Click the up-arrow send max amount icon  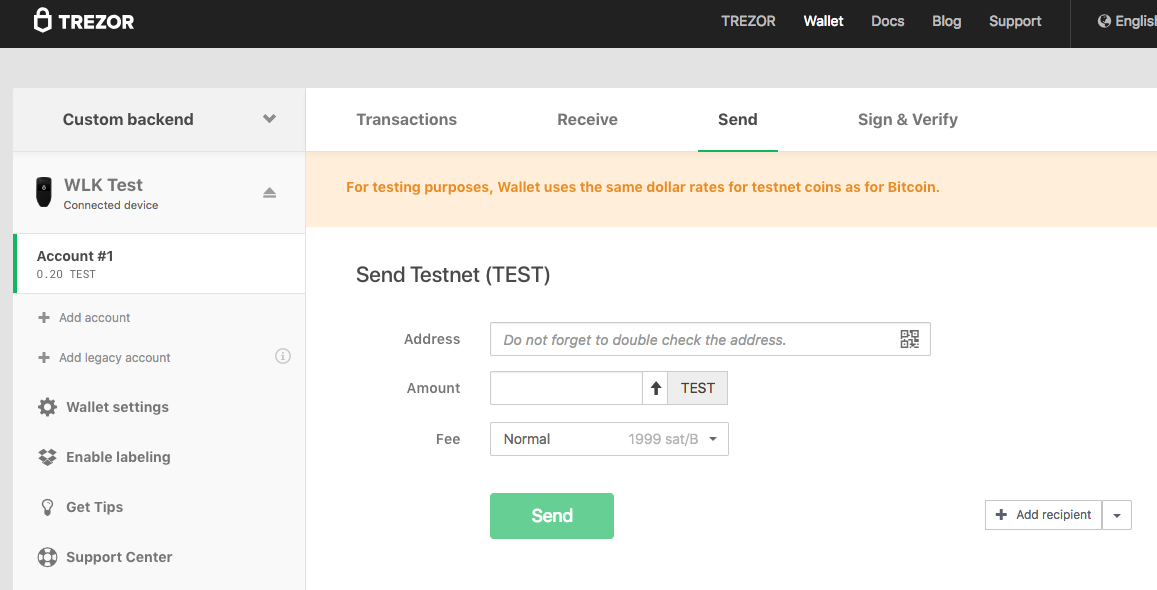tap(656, 388)
